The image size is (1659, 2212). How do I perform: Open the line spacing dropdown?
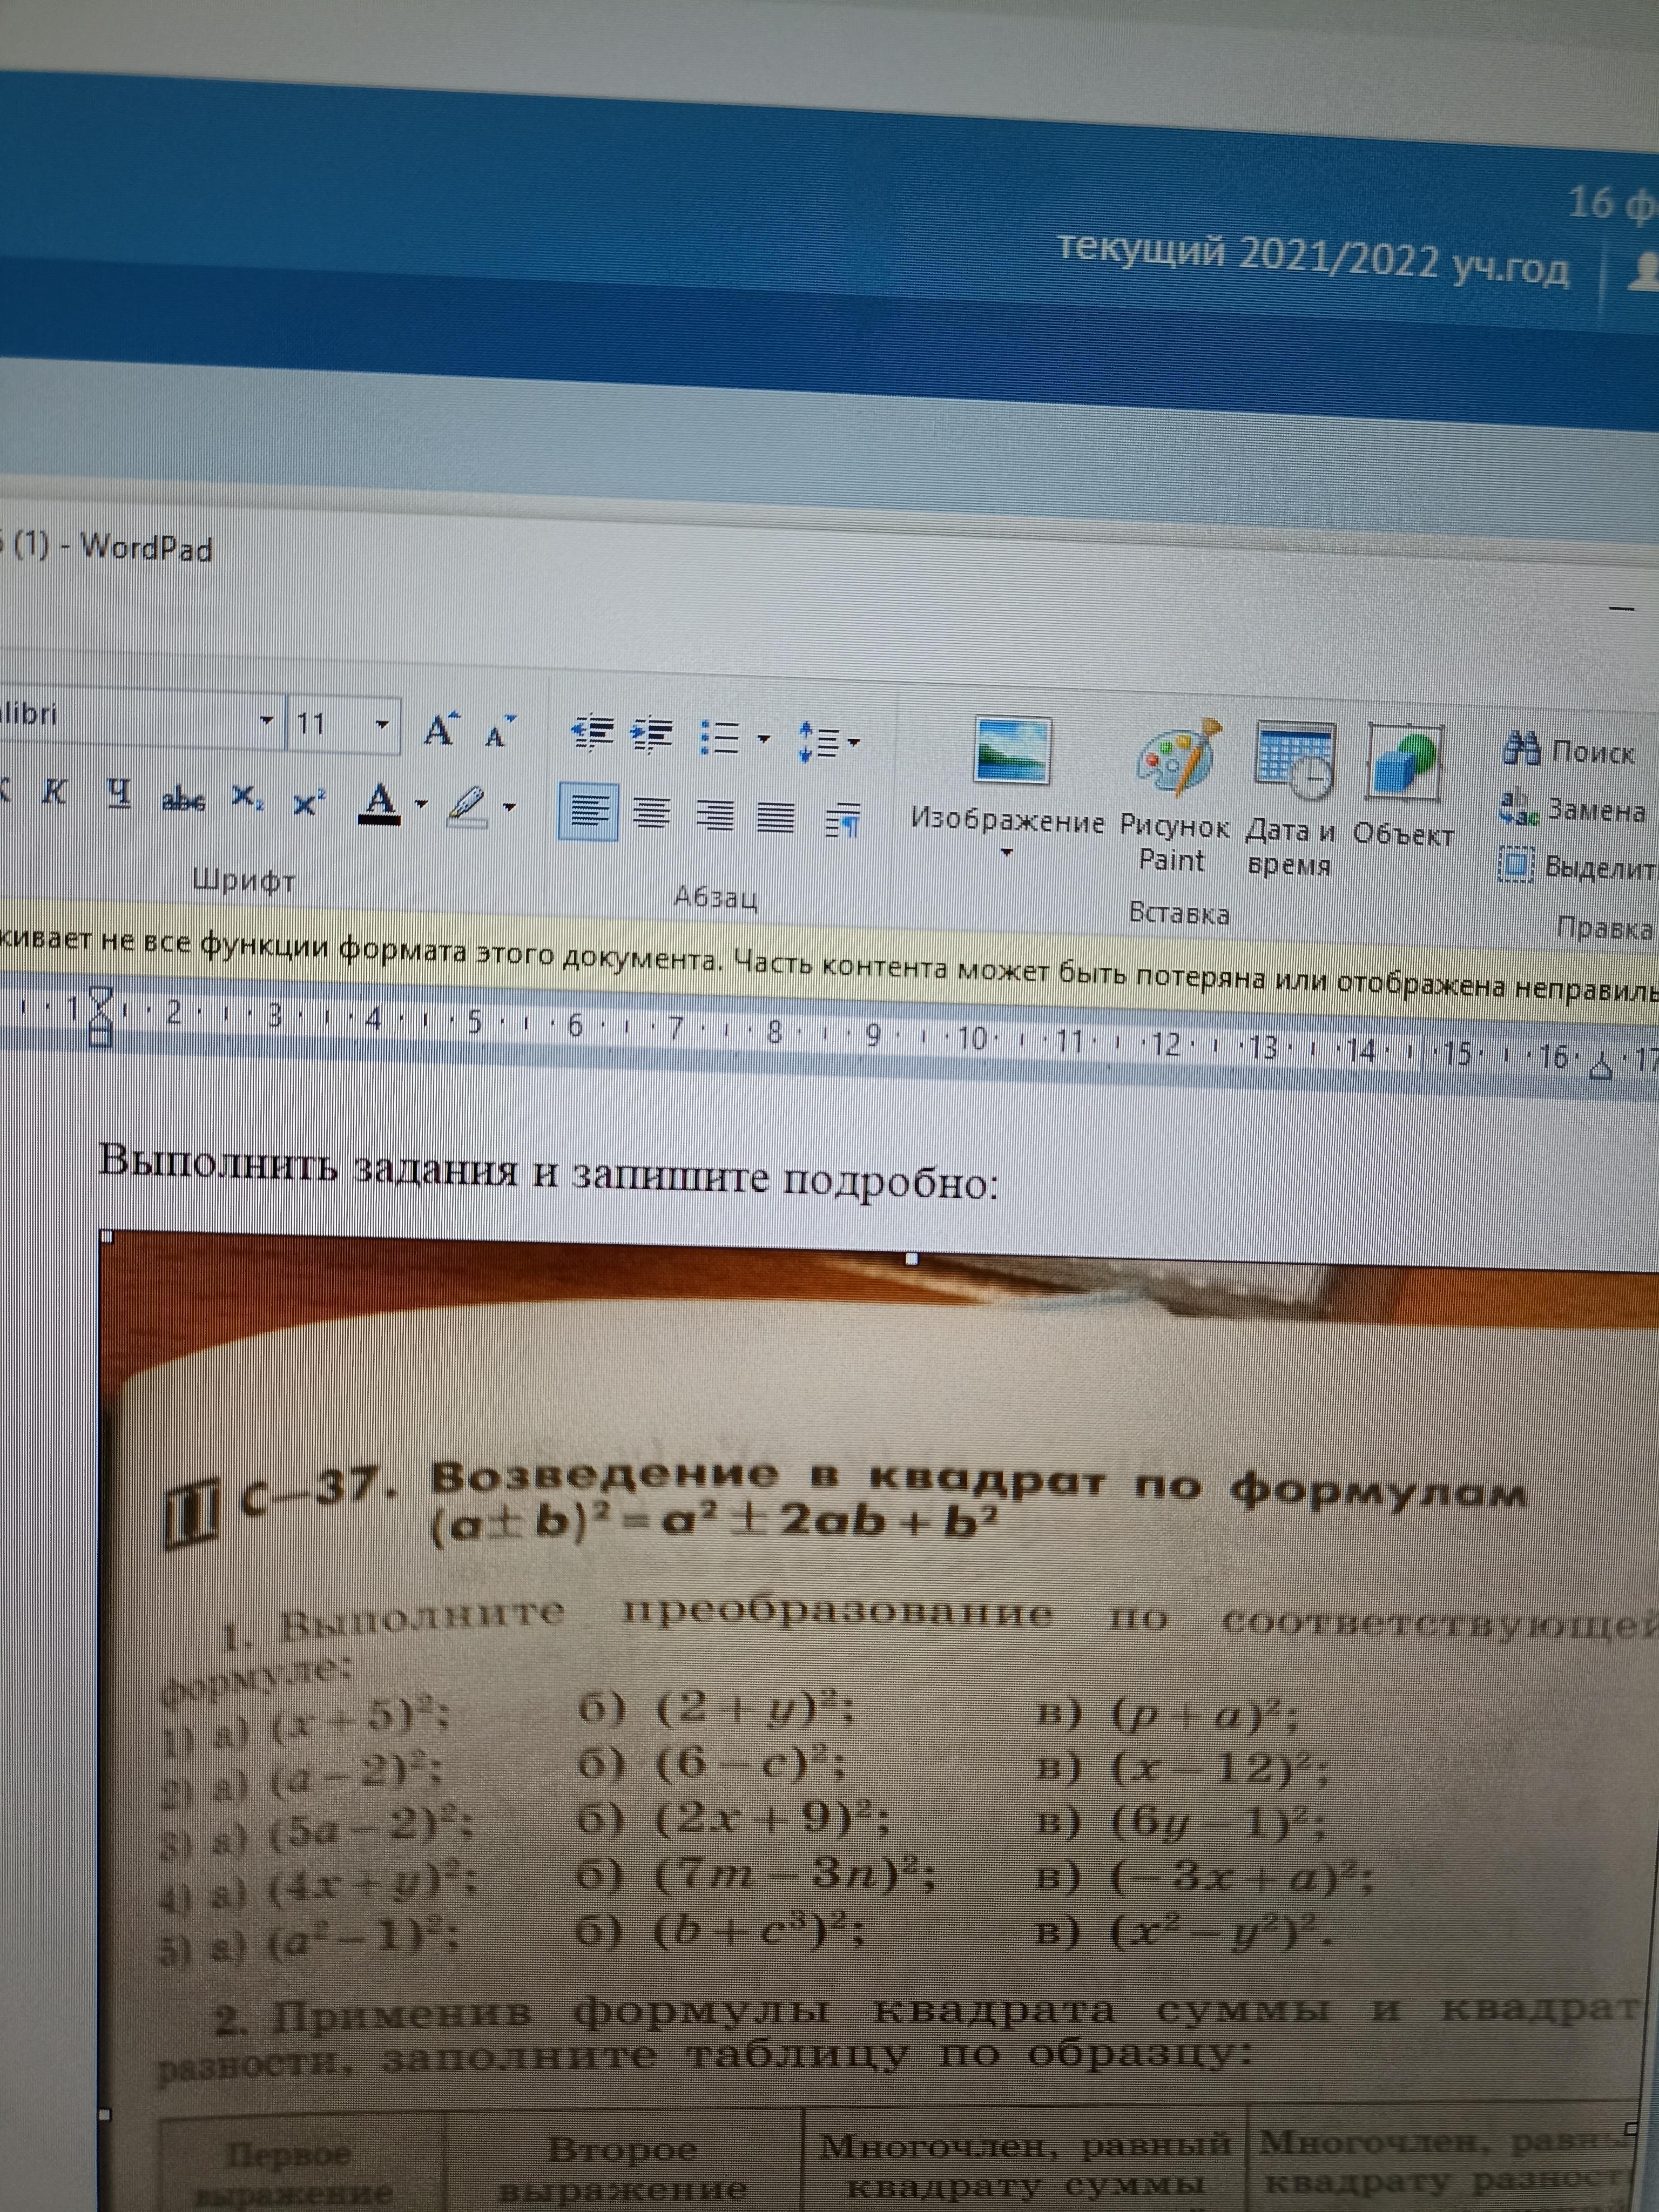point(829,742)
